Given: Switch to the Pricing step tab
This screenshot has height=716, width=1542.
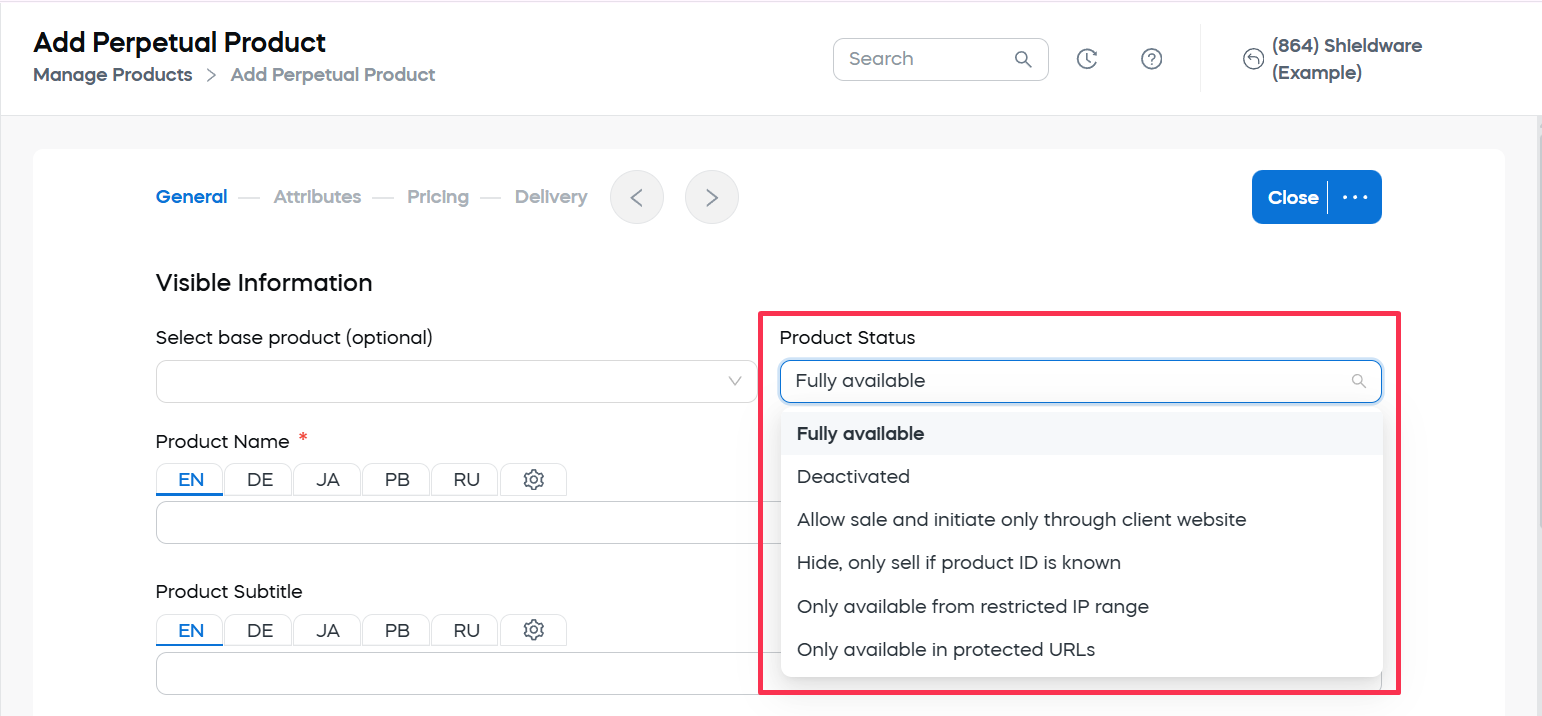Looking at the screenshot, I should [x=438, y=197].
